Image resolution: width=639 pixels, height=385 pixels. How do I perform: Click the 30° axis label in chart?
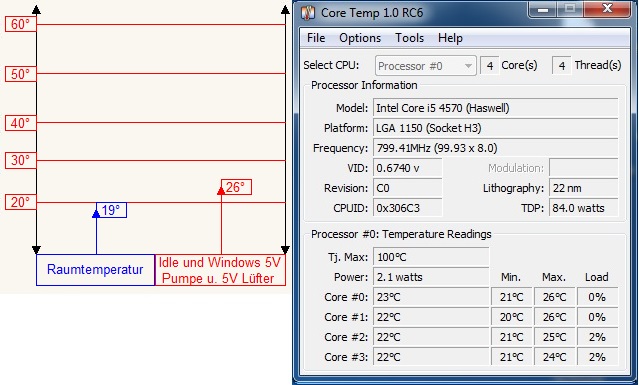tap(21, 161)
